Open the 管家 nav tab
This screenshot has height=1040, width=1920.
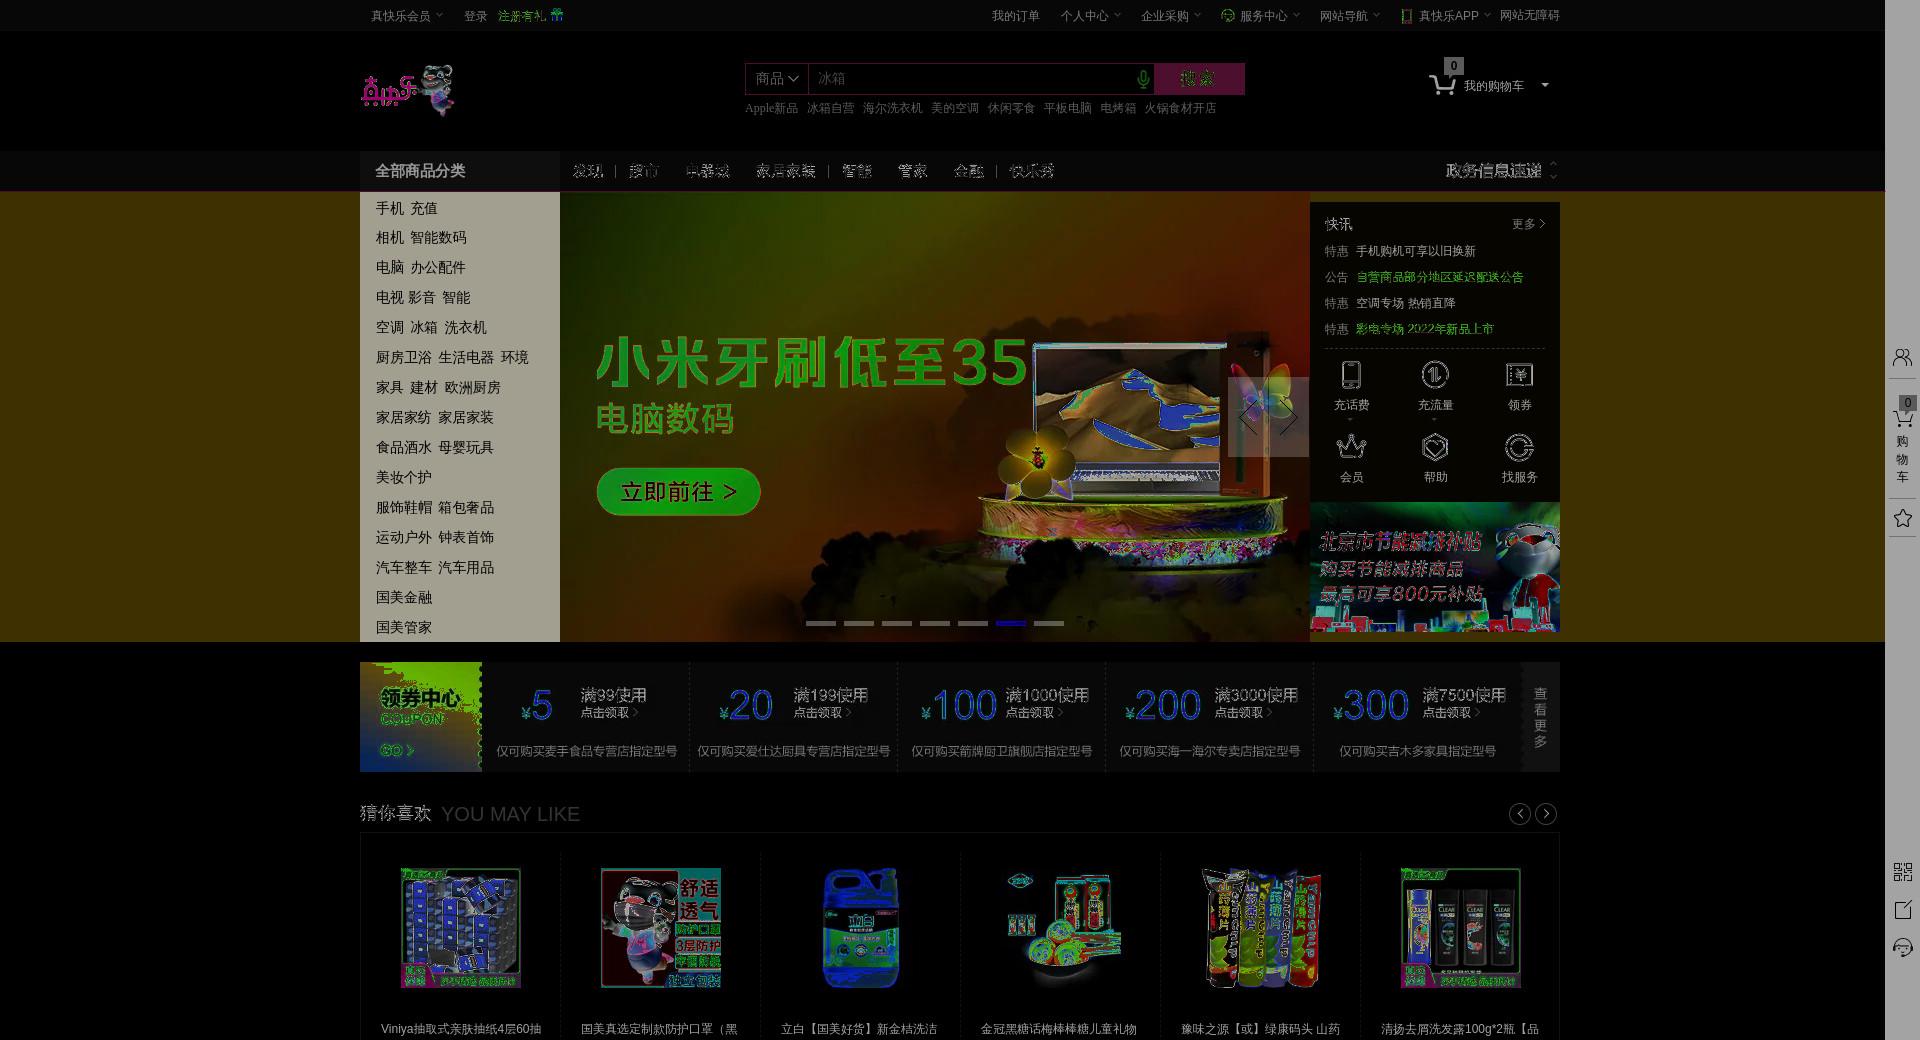(912, 171)
